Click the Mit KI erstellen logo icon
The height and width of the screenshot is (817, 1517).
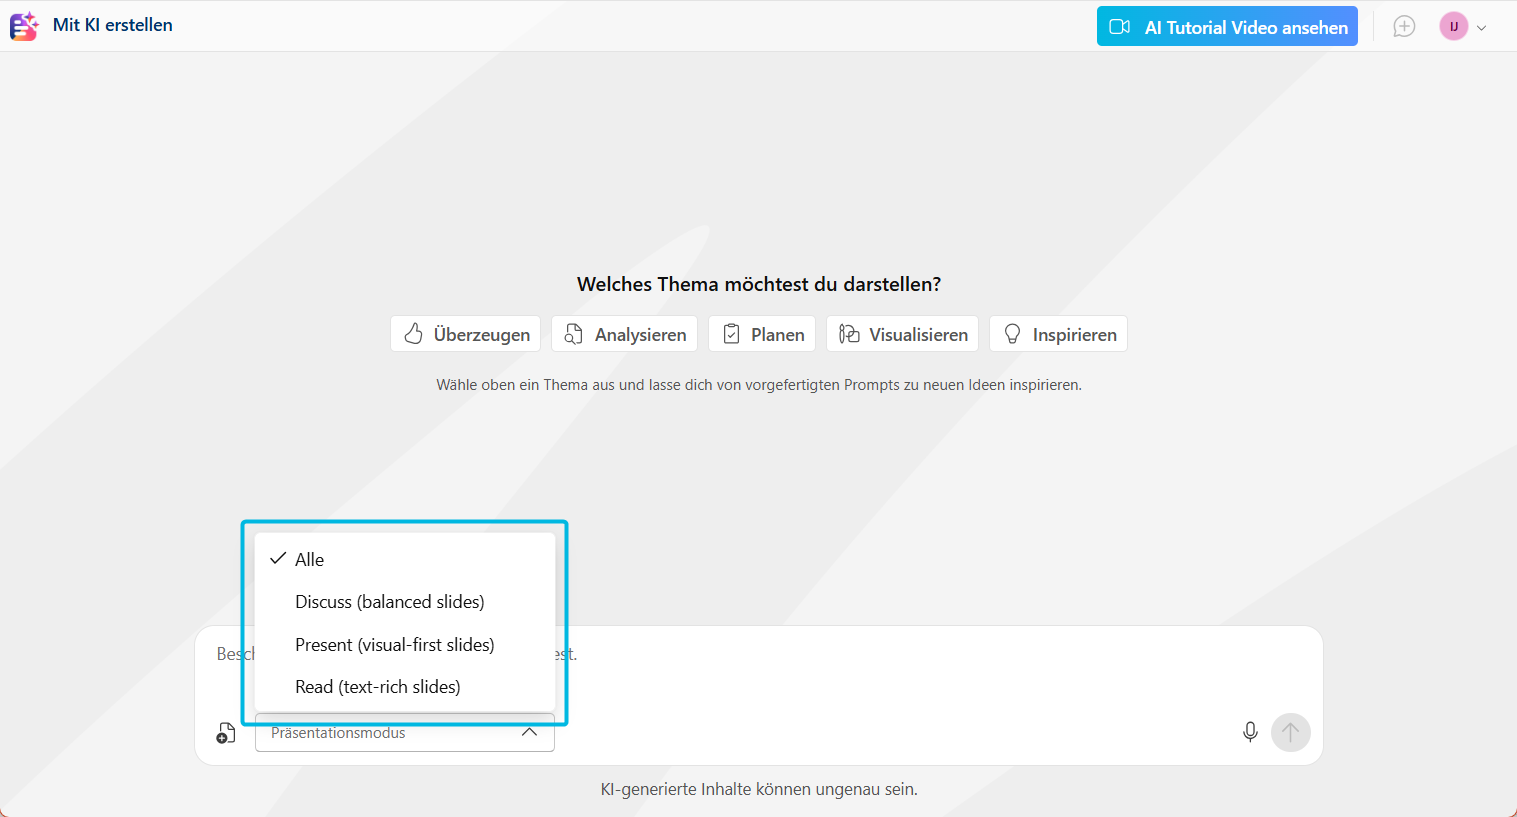(24, 26)
